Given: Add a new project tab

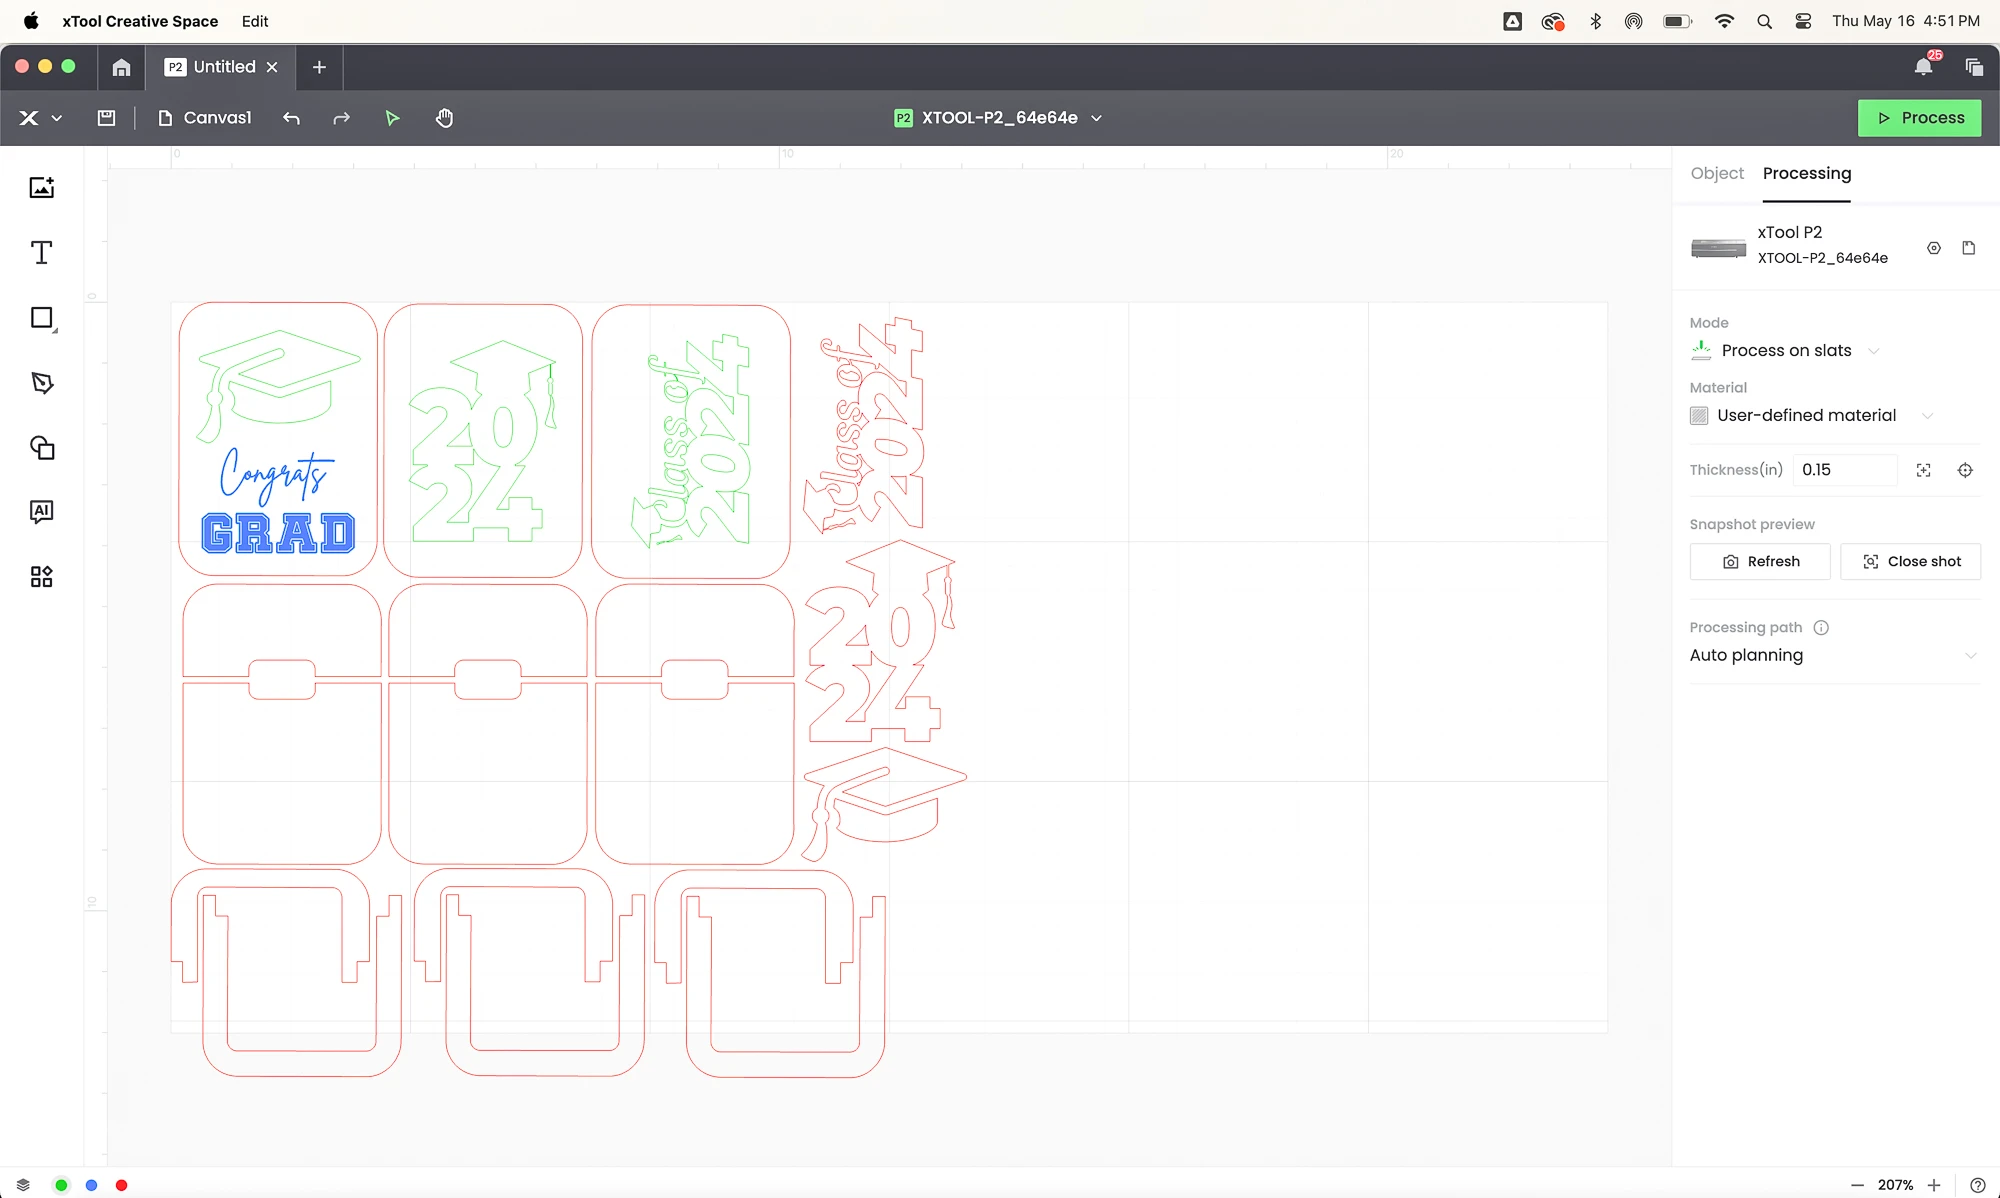Looking at the screenshot, I should coord(319,67).
